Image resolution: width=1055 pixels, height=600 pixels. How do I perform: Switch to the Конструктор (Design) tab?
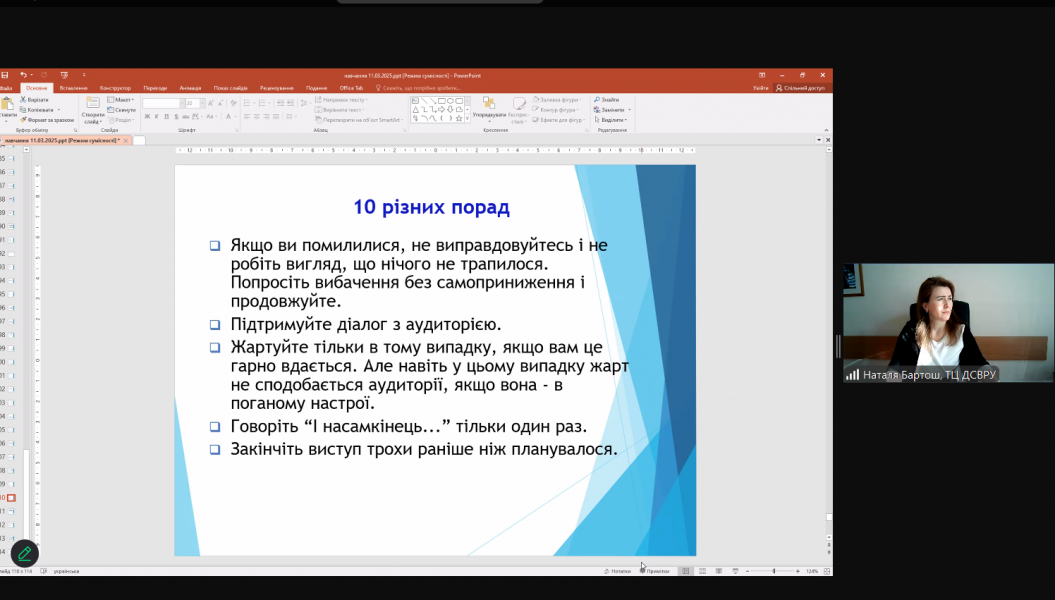[x=115, y=88]
